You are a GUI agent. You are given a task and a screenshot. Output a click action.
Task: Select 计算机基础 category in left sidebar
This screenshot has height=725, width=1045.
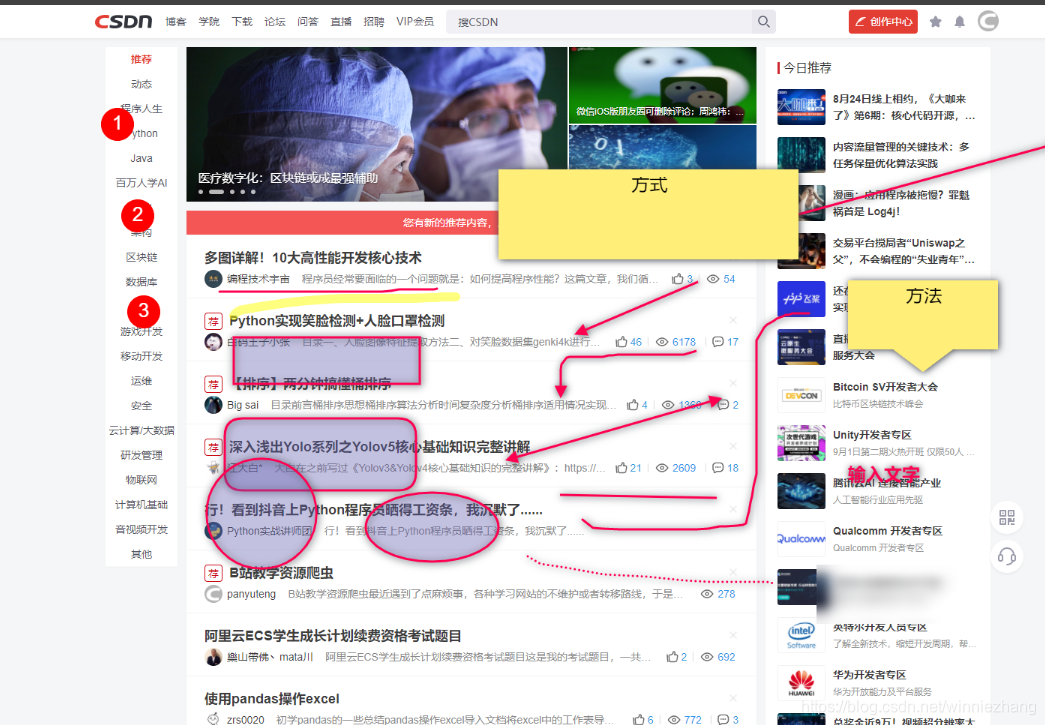click(141, 504)
